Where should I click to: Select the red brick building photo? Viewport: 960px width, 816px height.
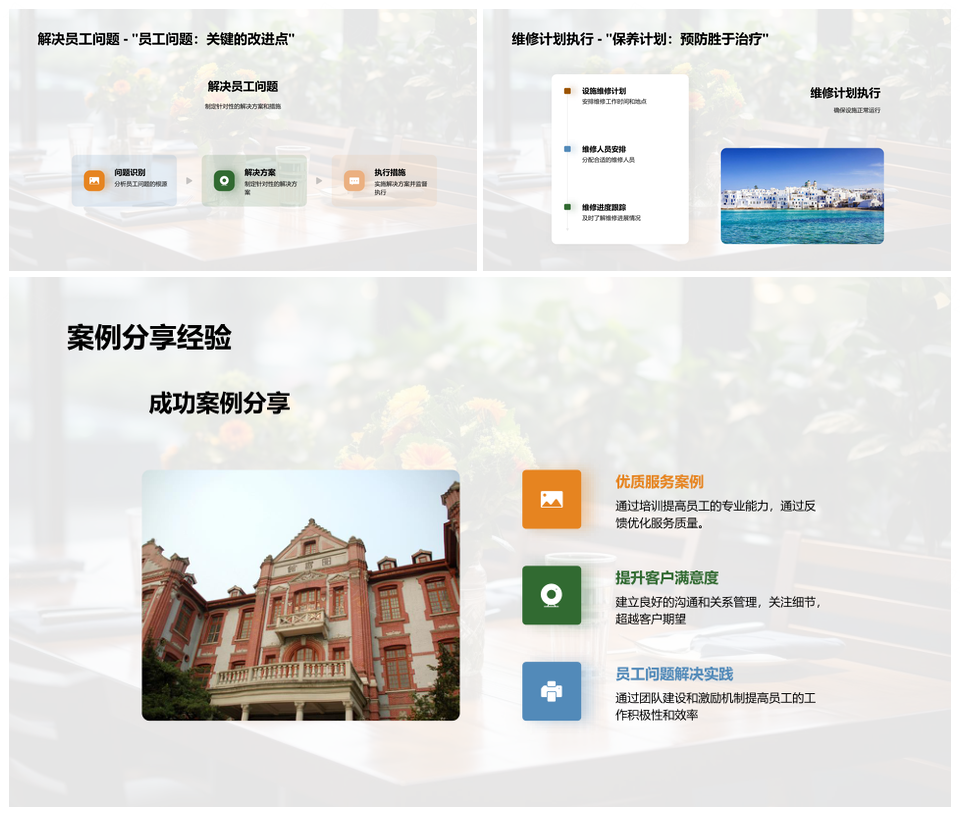coord(300,595)
